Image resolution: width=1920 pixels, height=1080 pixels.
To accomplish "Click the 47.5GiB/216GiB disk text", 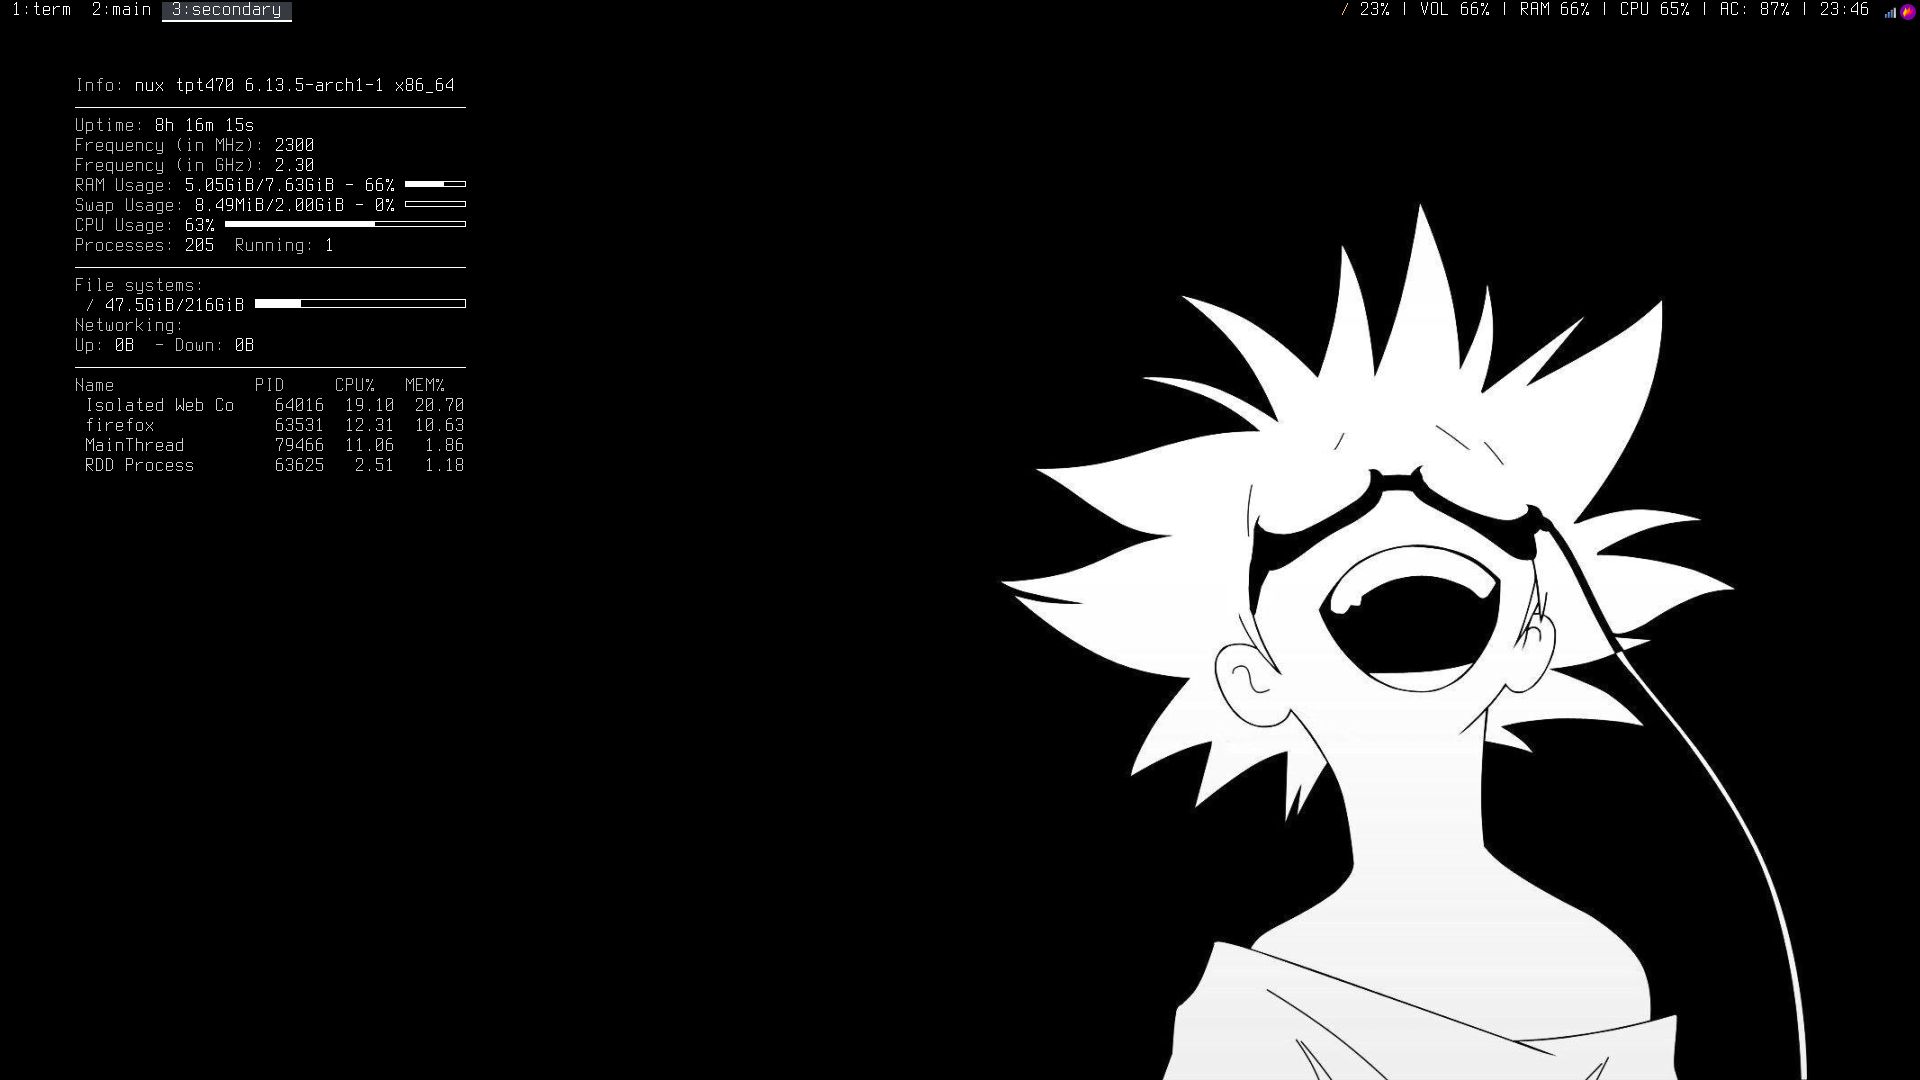I will (x=175, y=305).
